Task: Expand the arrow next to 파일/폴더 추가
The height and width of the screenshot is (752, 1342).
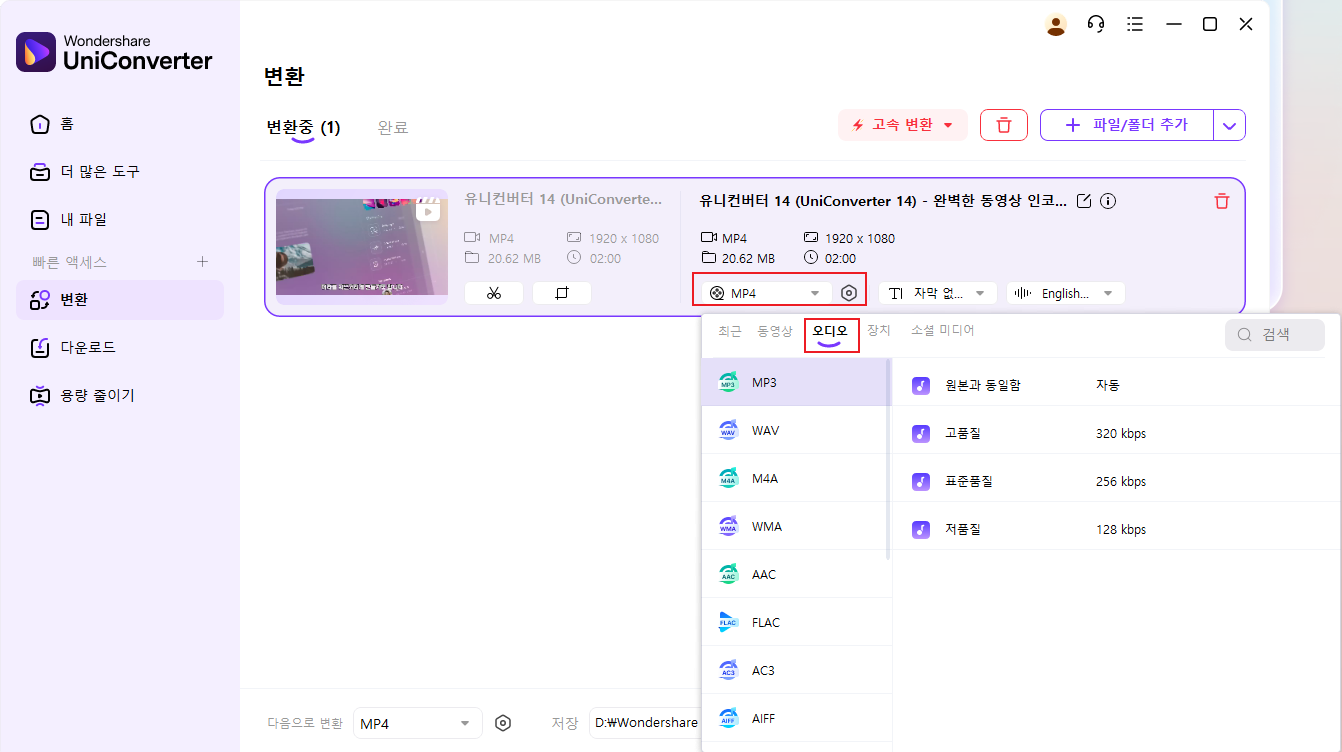Action: (1230, 126)
